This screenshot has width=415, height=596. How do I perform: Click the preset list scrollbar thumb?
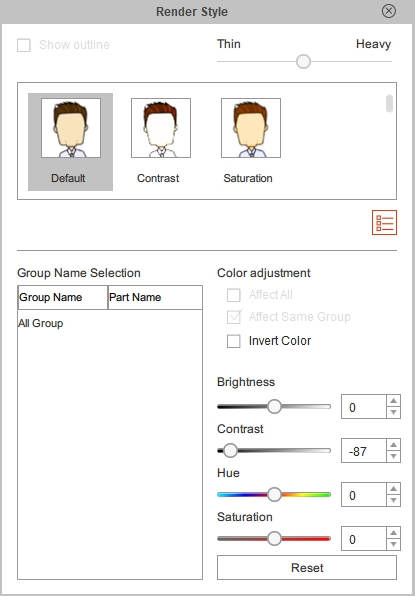coord(389,104)
